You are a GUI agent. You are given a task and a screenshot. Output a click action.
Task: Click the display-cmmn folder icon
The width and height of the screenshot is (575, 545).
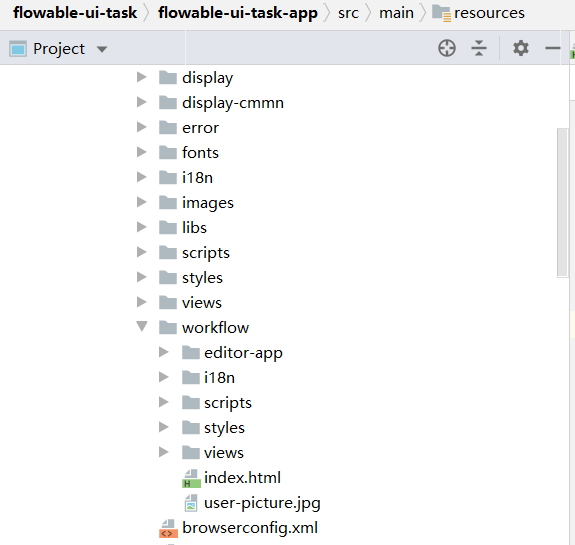(x=168, y=102)
